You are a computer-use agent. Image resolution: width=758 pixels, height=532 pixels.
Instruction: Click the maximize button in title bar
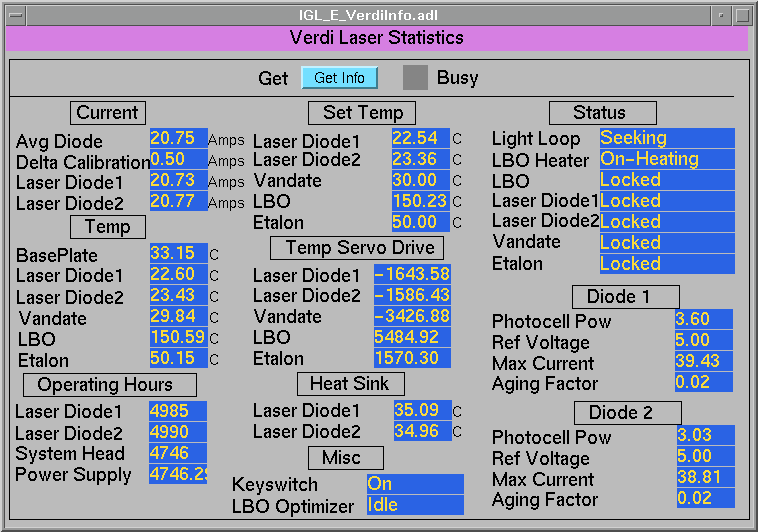coord(742,15)
